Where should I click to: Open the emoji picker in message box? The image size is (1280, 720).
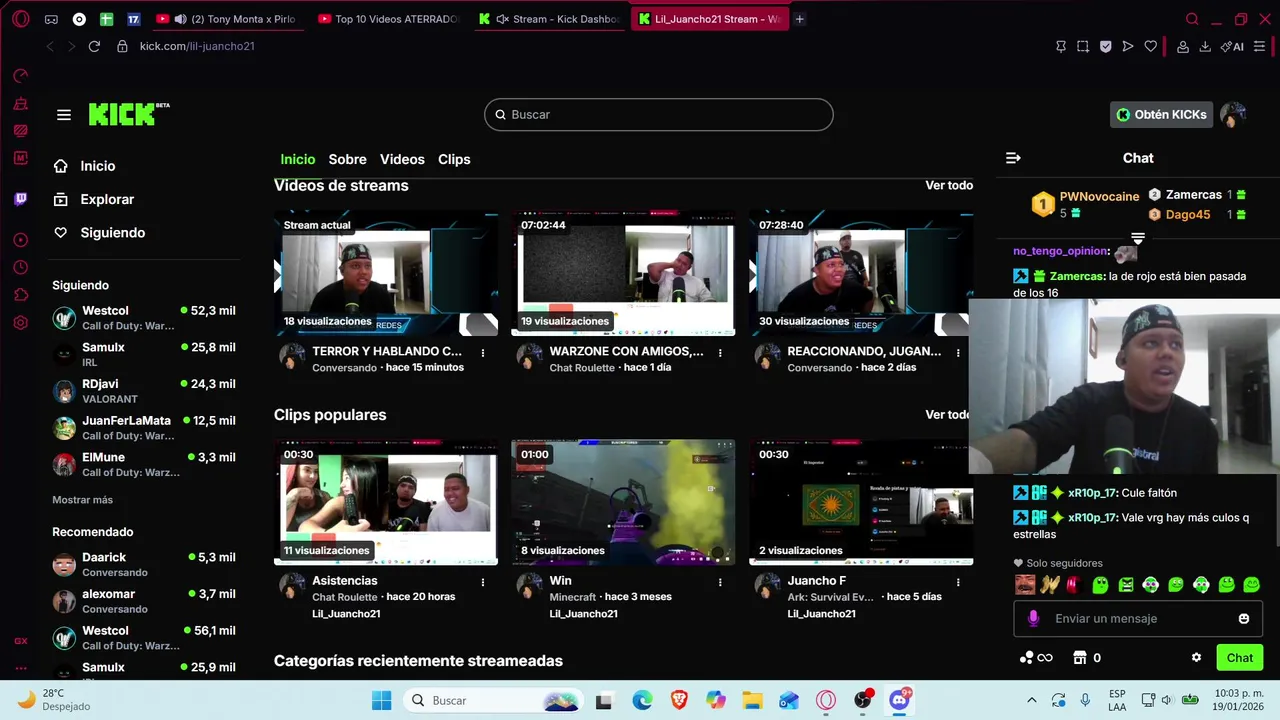click(x=1244, y=619)
